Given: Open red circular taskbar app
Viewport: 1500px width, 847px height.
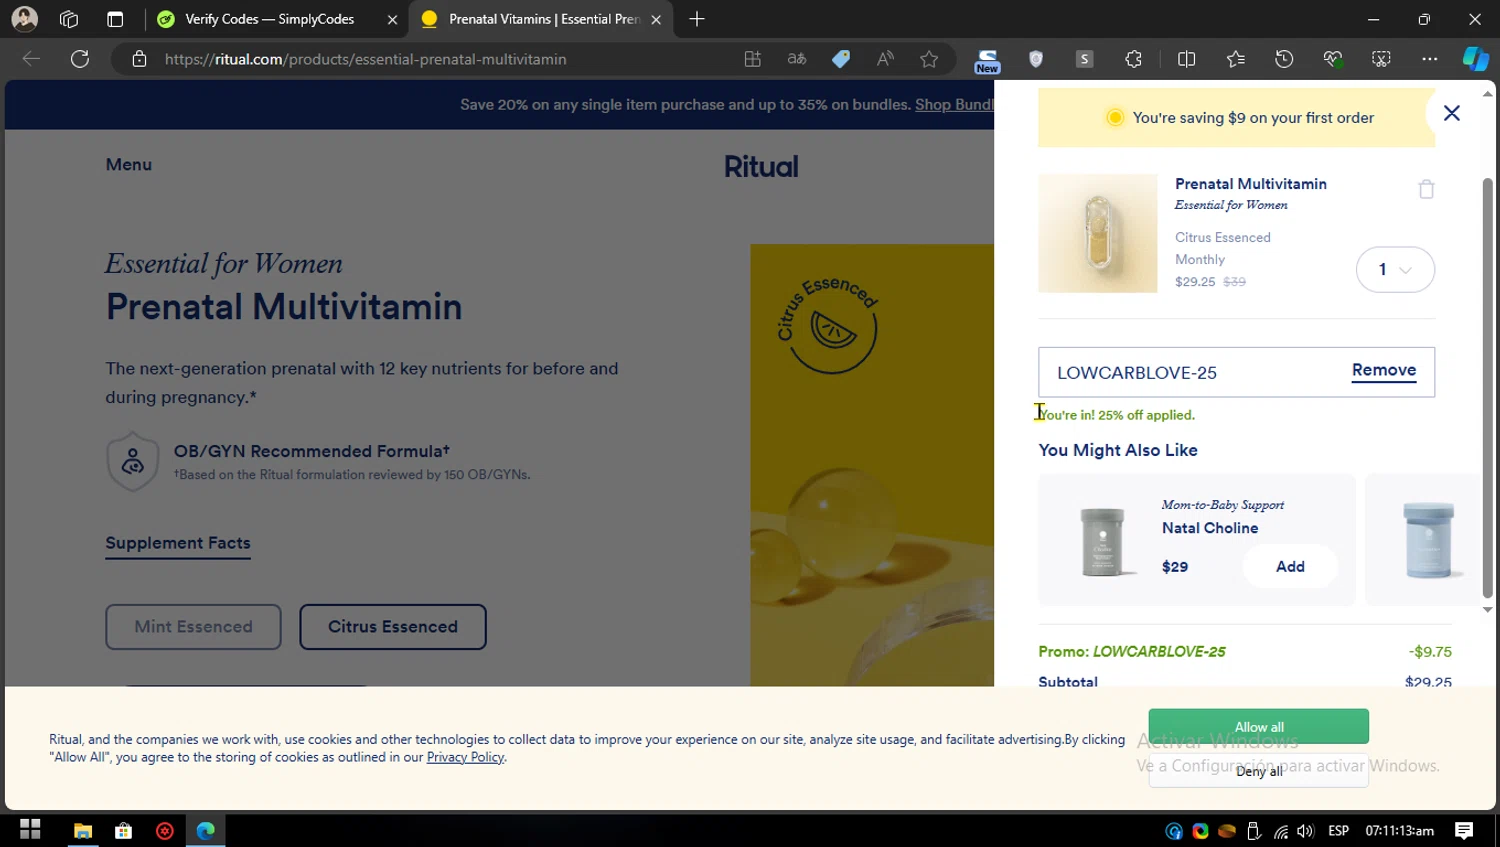Looking at the screenshot, I should tap(165, 830).
